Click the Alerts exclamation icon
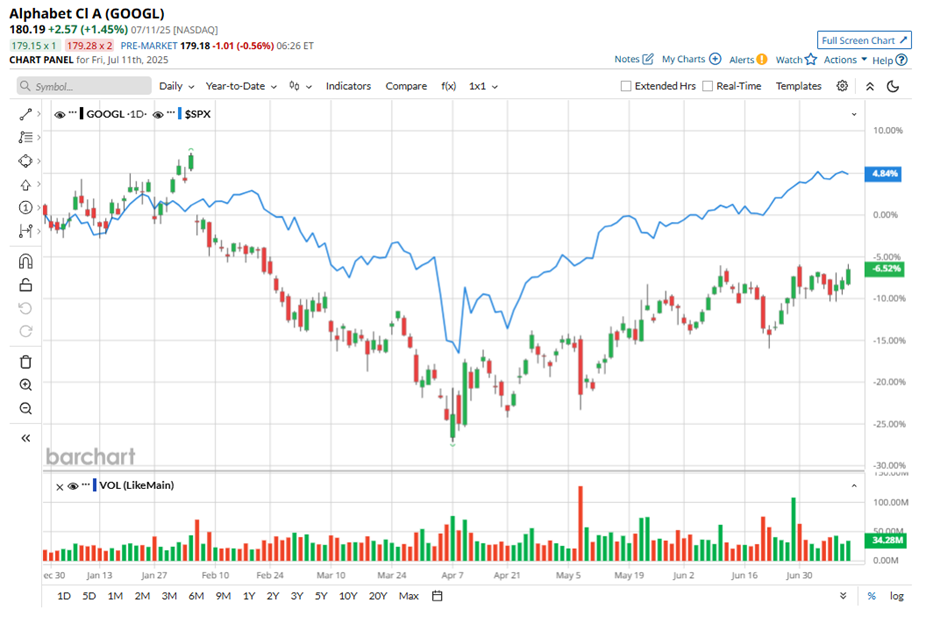 coord(761,59)
